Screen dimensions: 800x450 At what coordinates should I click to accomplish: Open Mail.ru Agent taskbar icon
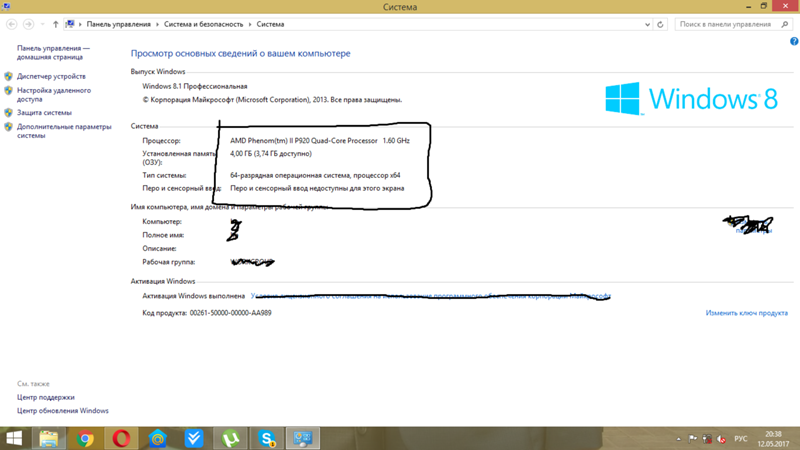(x=158, y=438)
